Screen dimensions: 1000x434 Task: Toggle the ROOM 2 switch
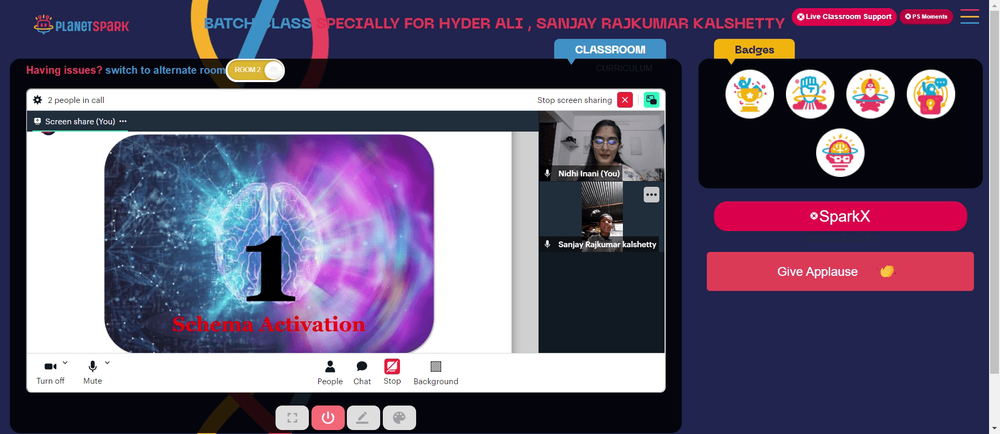[255, 69]
